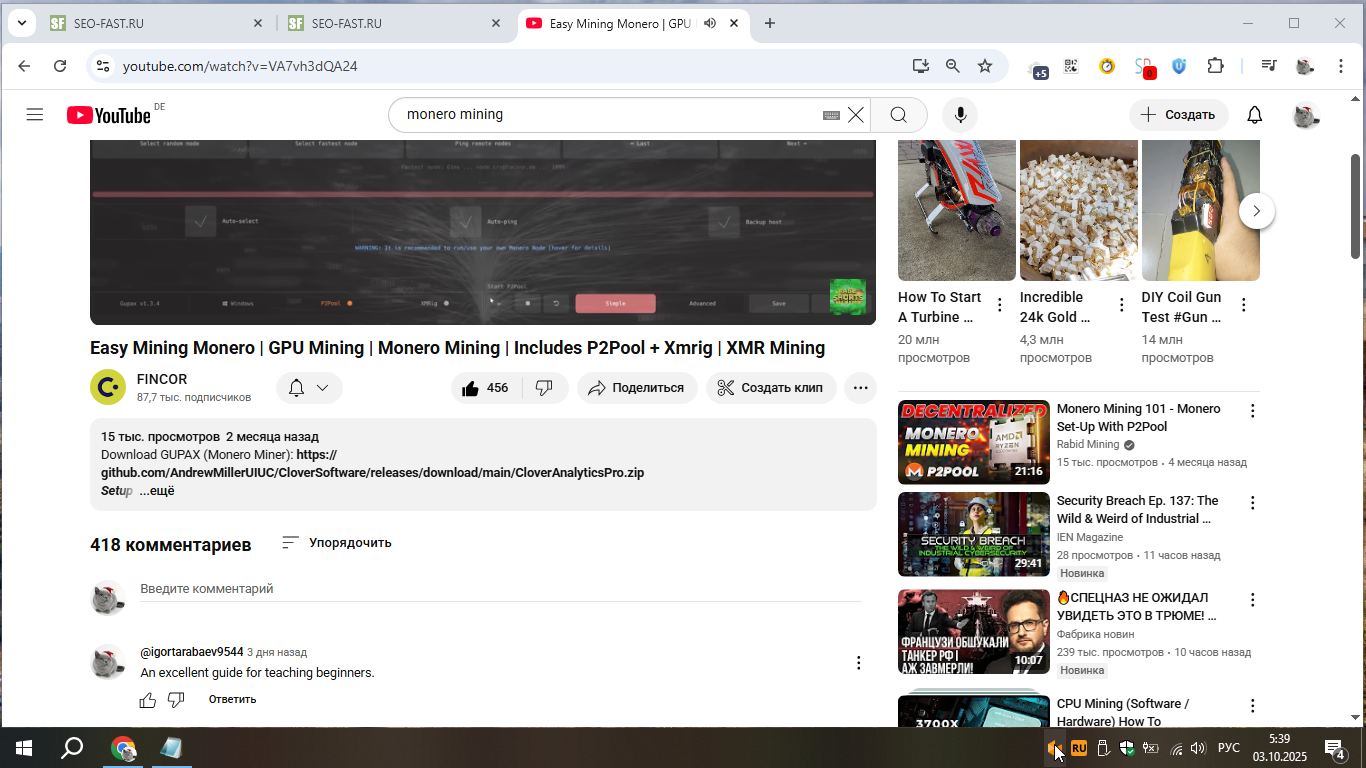The width and height of the screenshot is (1366, 768).
Task: Bookmark this page with the star icon
Action: click(x=985, y=66)
